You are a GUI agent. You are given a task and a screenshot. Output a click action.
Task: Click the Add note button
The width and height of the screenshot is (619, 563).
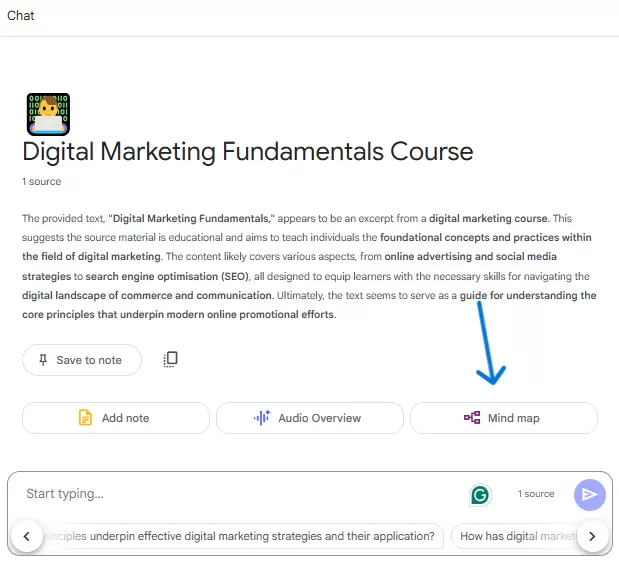[x=116, y=418]
